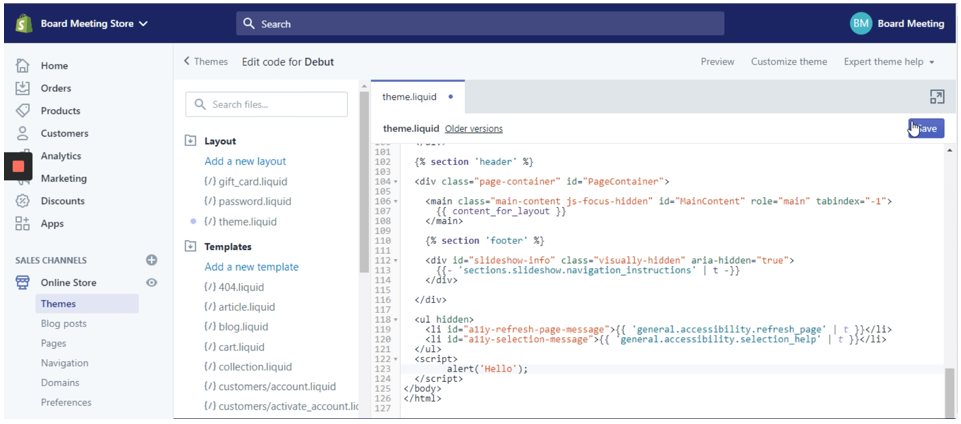The height and width of the screenshot is (424, 961).
Task: Open the Discounts badge icon
Action: pyautogui.click(x=23, y=201)
